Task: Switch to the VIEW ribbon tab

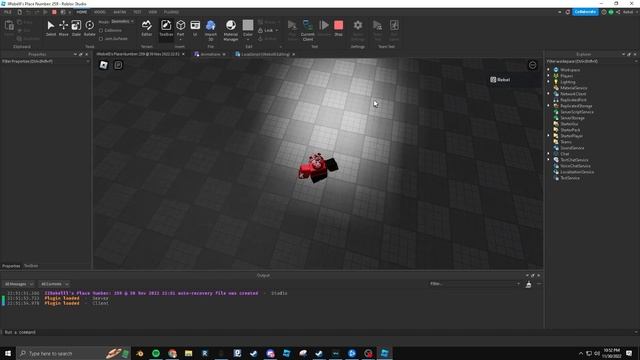Action: 153,12
